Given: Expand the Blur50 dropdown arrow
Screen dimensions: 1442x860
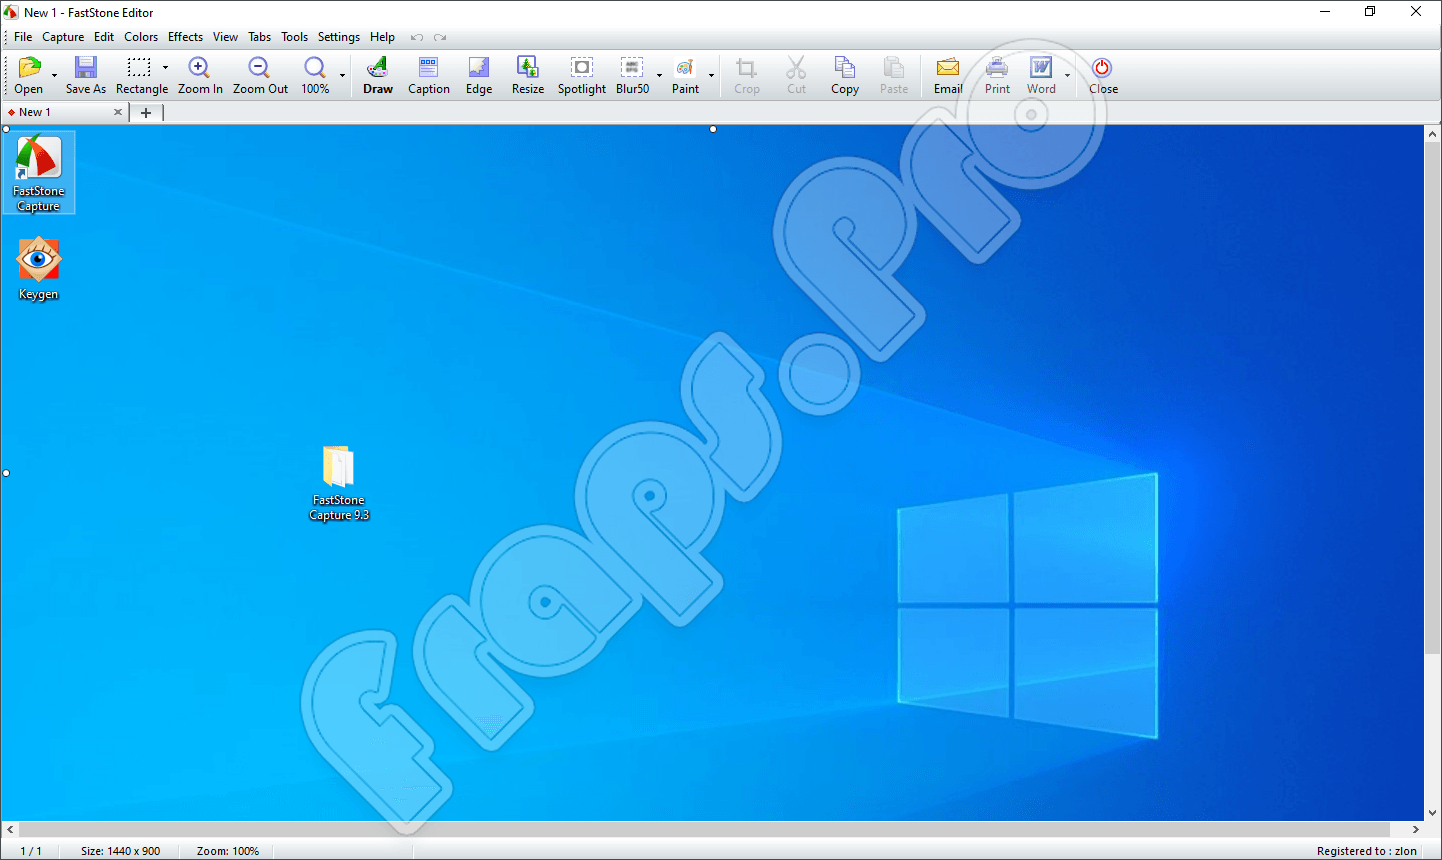Looking at the screenshot, I should [x=659, y=75].
